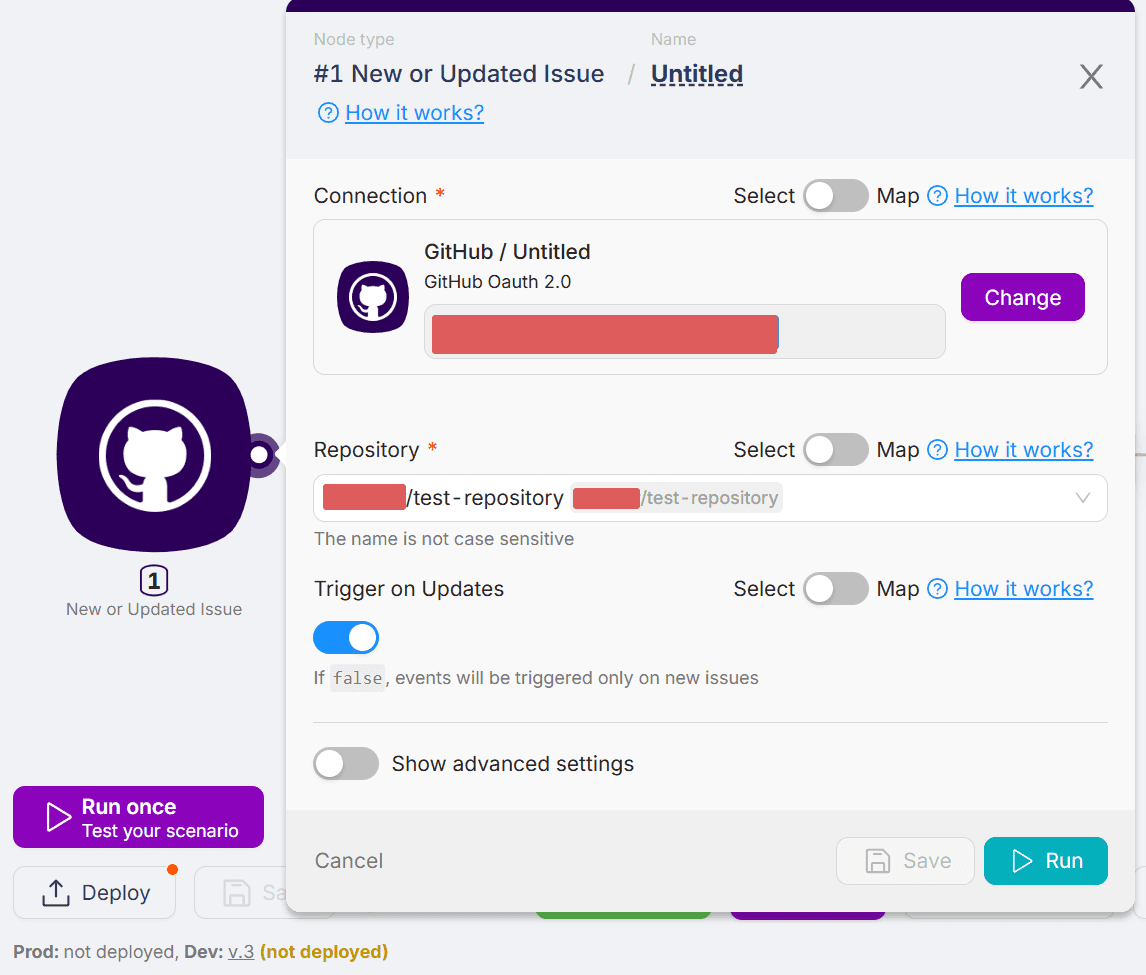Open the v.3 dev version link

241,951
